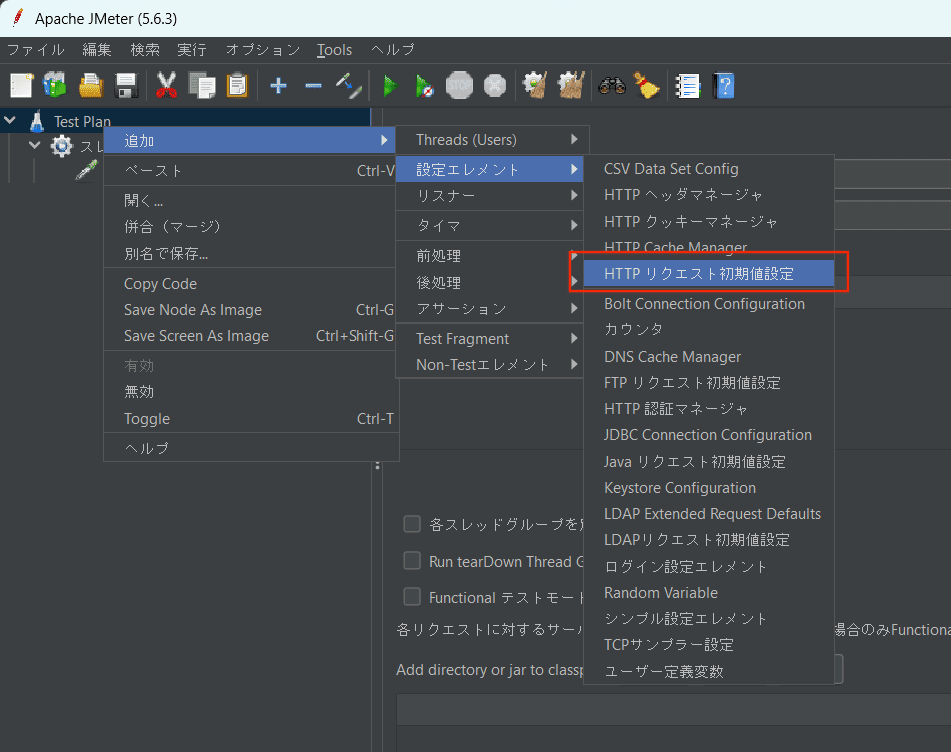The image size is (951, 752).
Task: Choose 別名で保存... context entry
Action: pyautogui.click(x=251, y=253)
